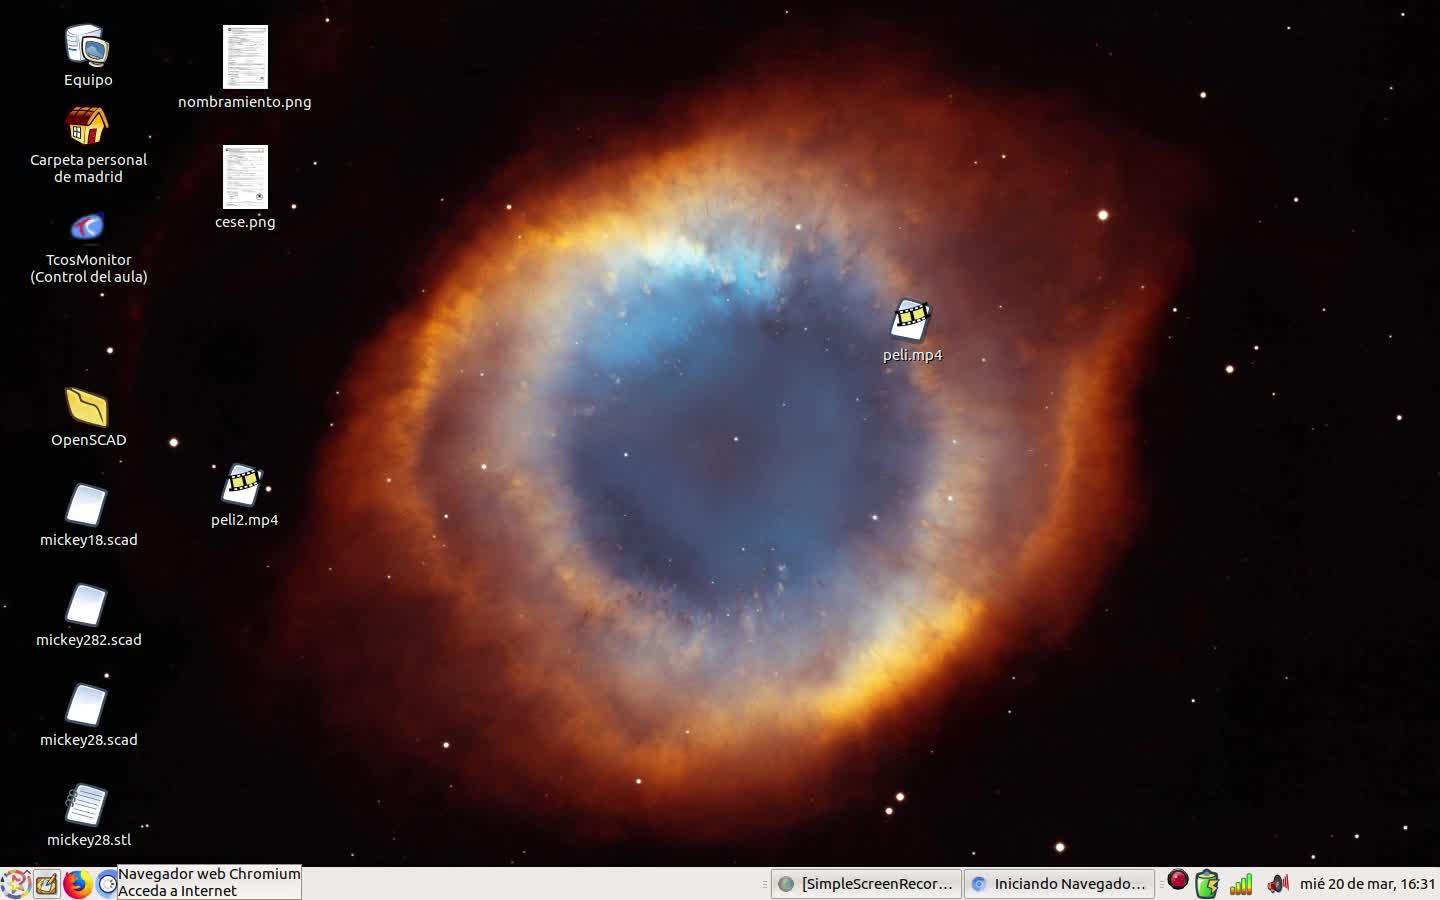
Task: Select the peli2.mp4 video file
Action: (243, 486)
